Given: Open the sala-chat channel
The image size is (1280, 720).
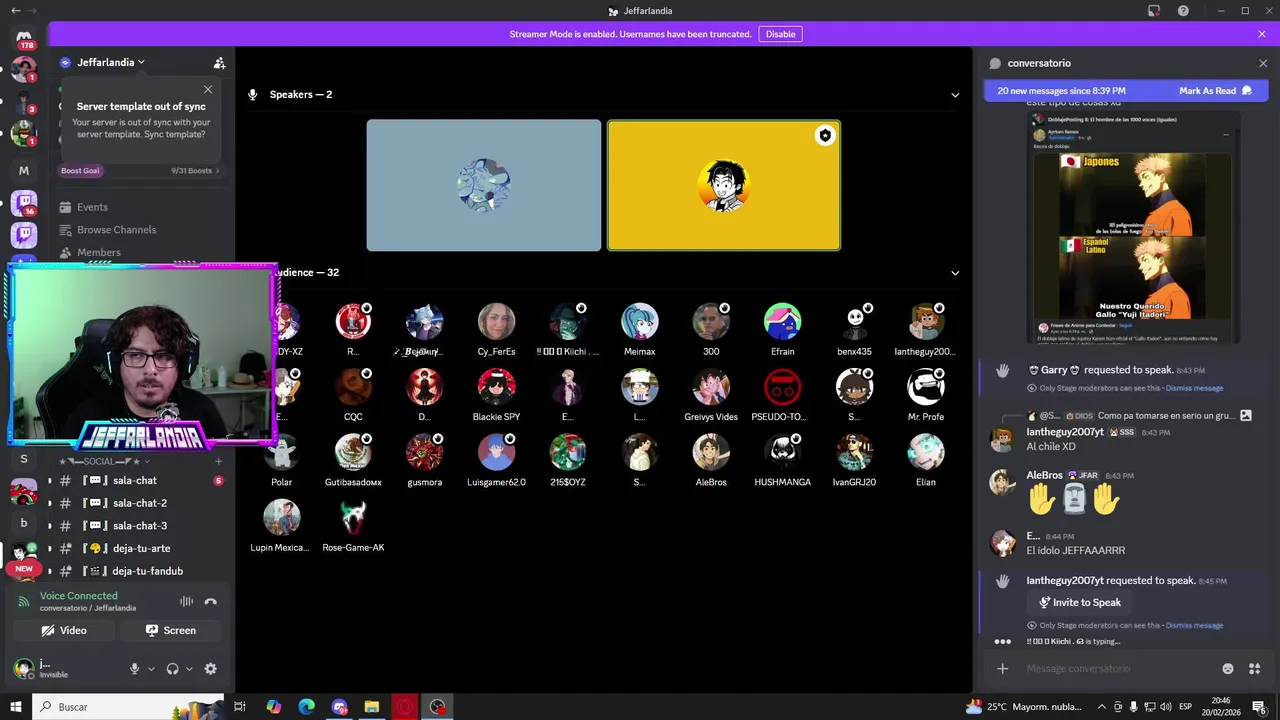Looking at the screenshot, I should (134, 481).
